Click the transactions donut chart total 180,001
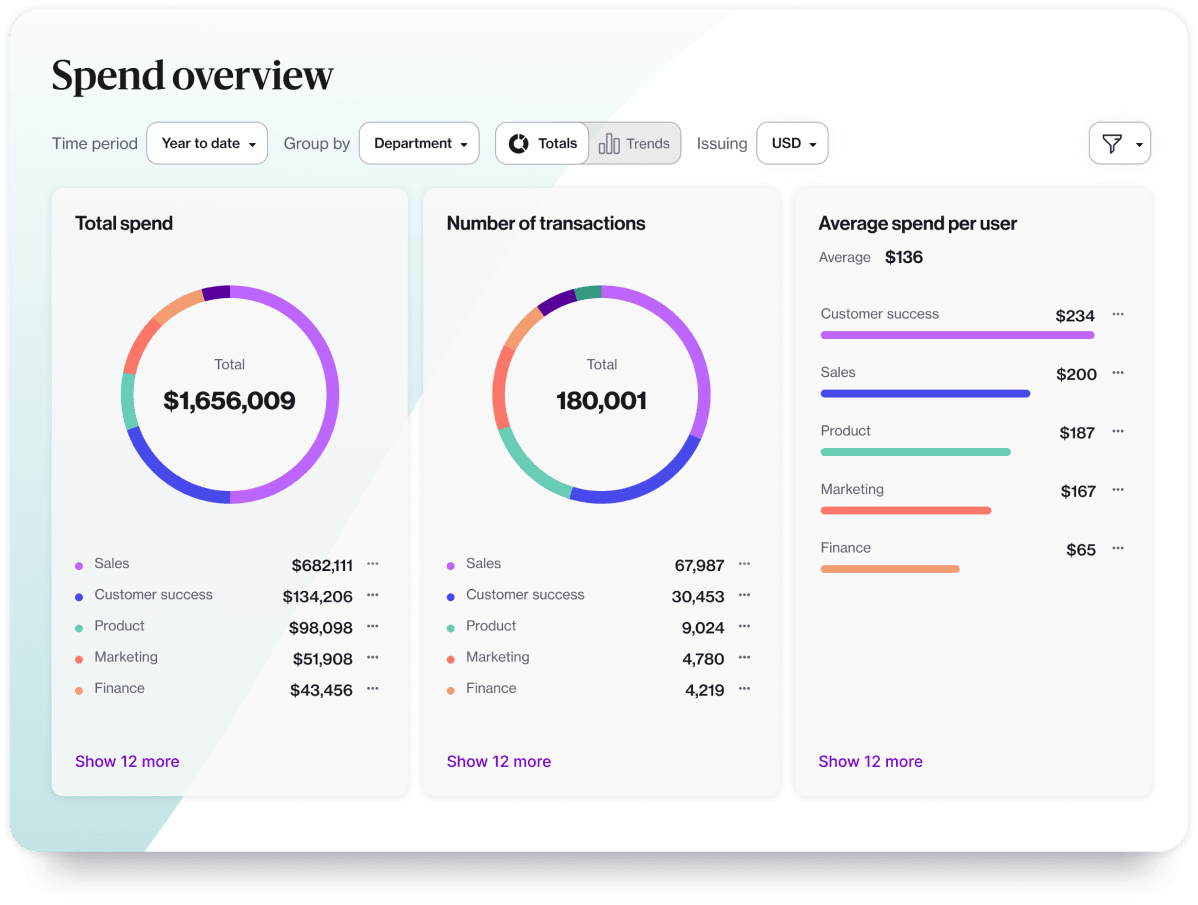This screenshot has width=1198, height=905. (x=601, y=400)
